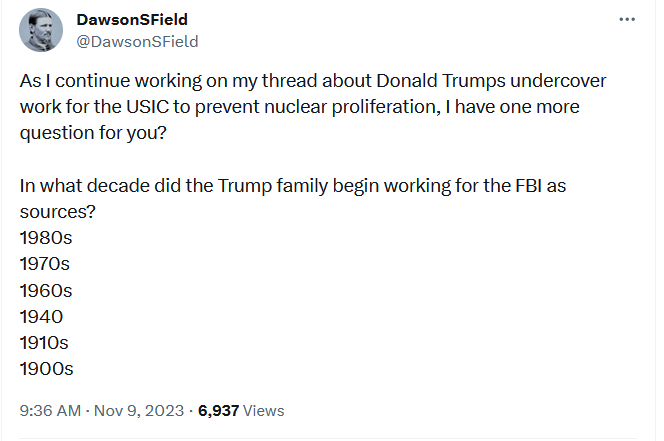The image size is (664, 441).
Task: Click the DawsonSField profile avatar
Action: point(41,30)
